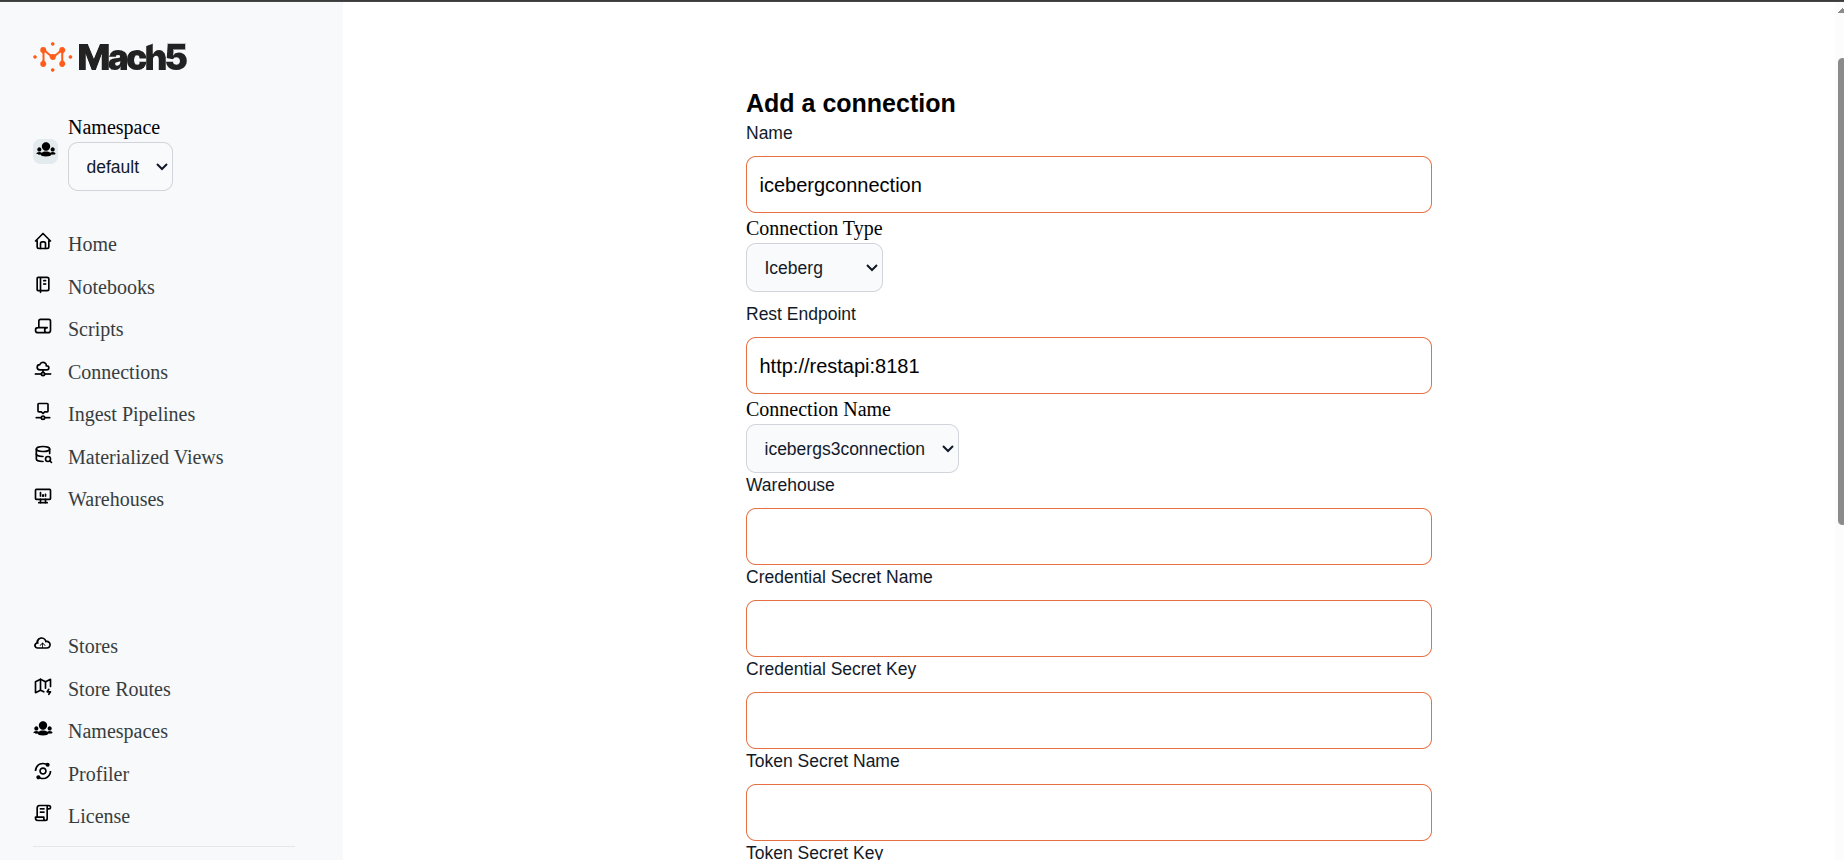Click the Rest Endpoint text field
This screenshot has width=1844, height=860.
click(1088, 366)
